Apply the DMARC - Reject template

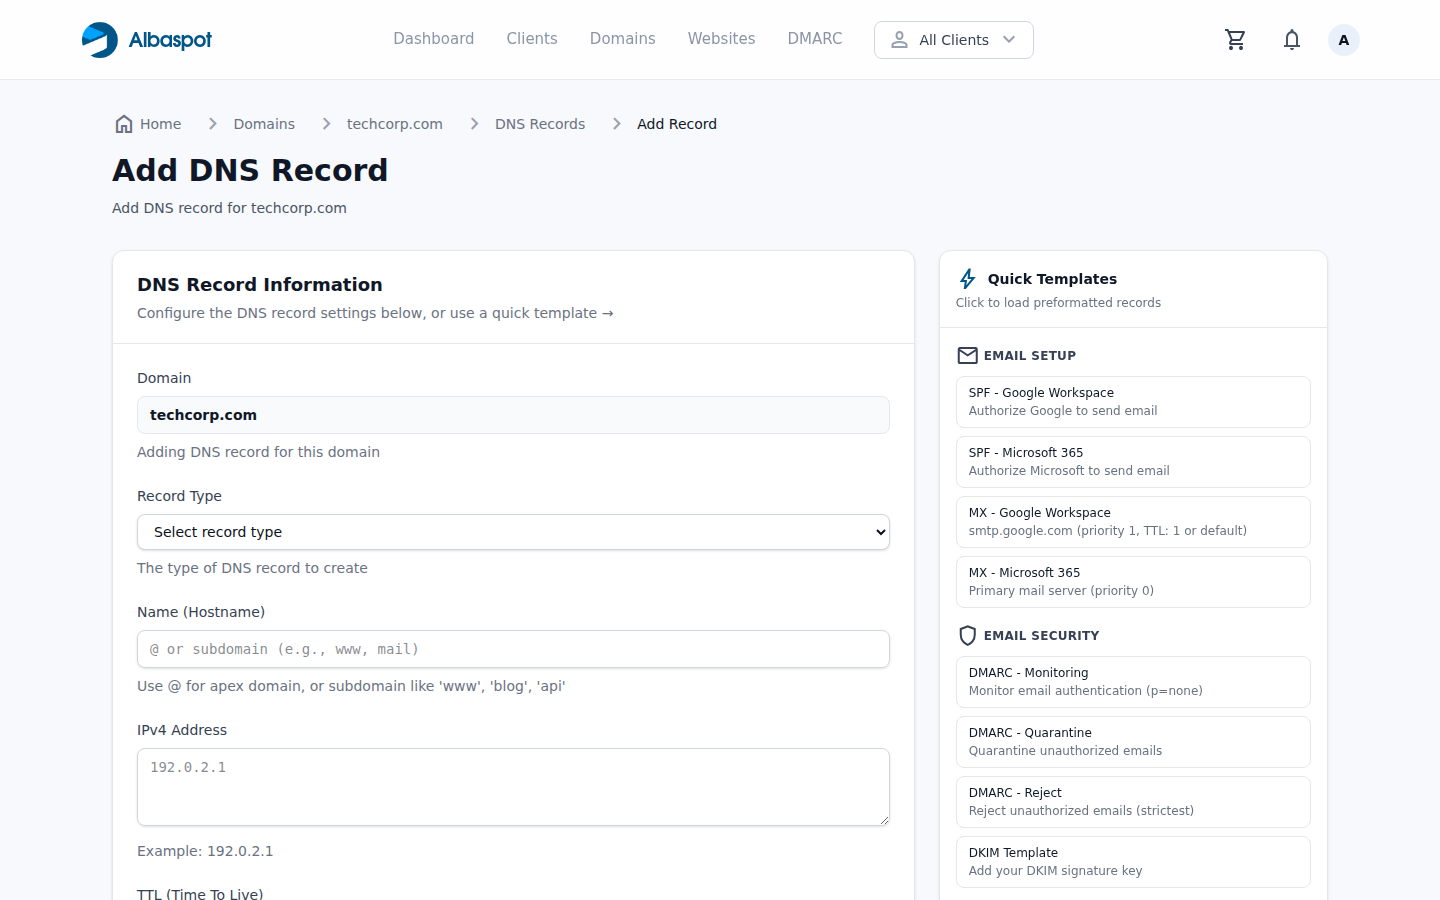pyautogui.click(x=1132, y=801)
